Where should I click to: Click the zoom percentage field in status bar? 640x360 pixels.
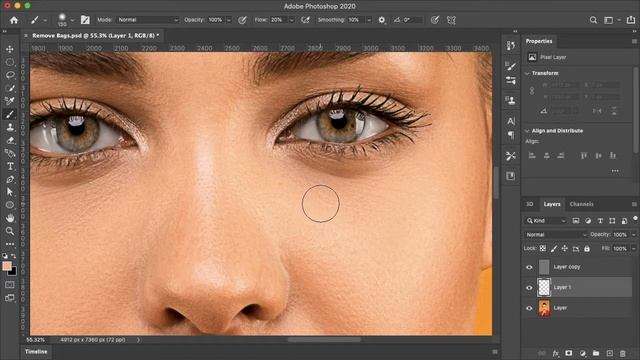click(x=36, y=340)
